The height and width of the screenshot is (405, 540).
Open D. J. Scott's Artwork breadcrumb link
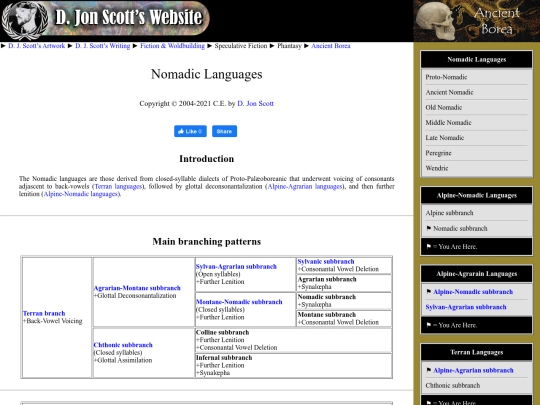click(37, 46)
